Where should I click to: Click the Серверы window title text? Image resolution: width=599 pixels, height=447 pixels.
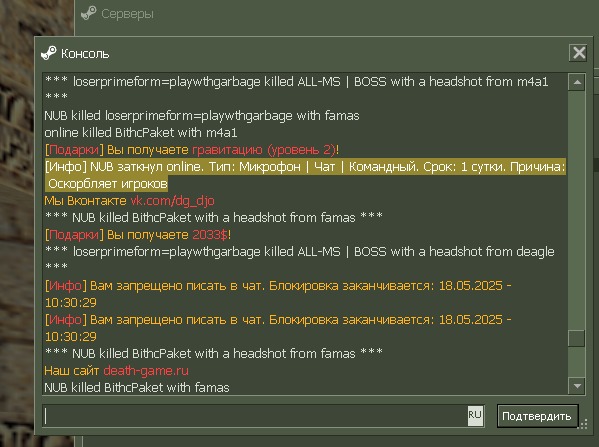coord(127,14)
